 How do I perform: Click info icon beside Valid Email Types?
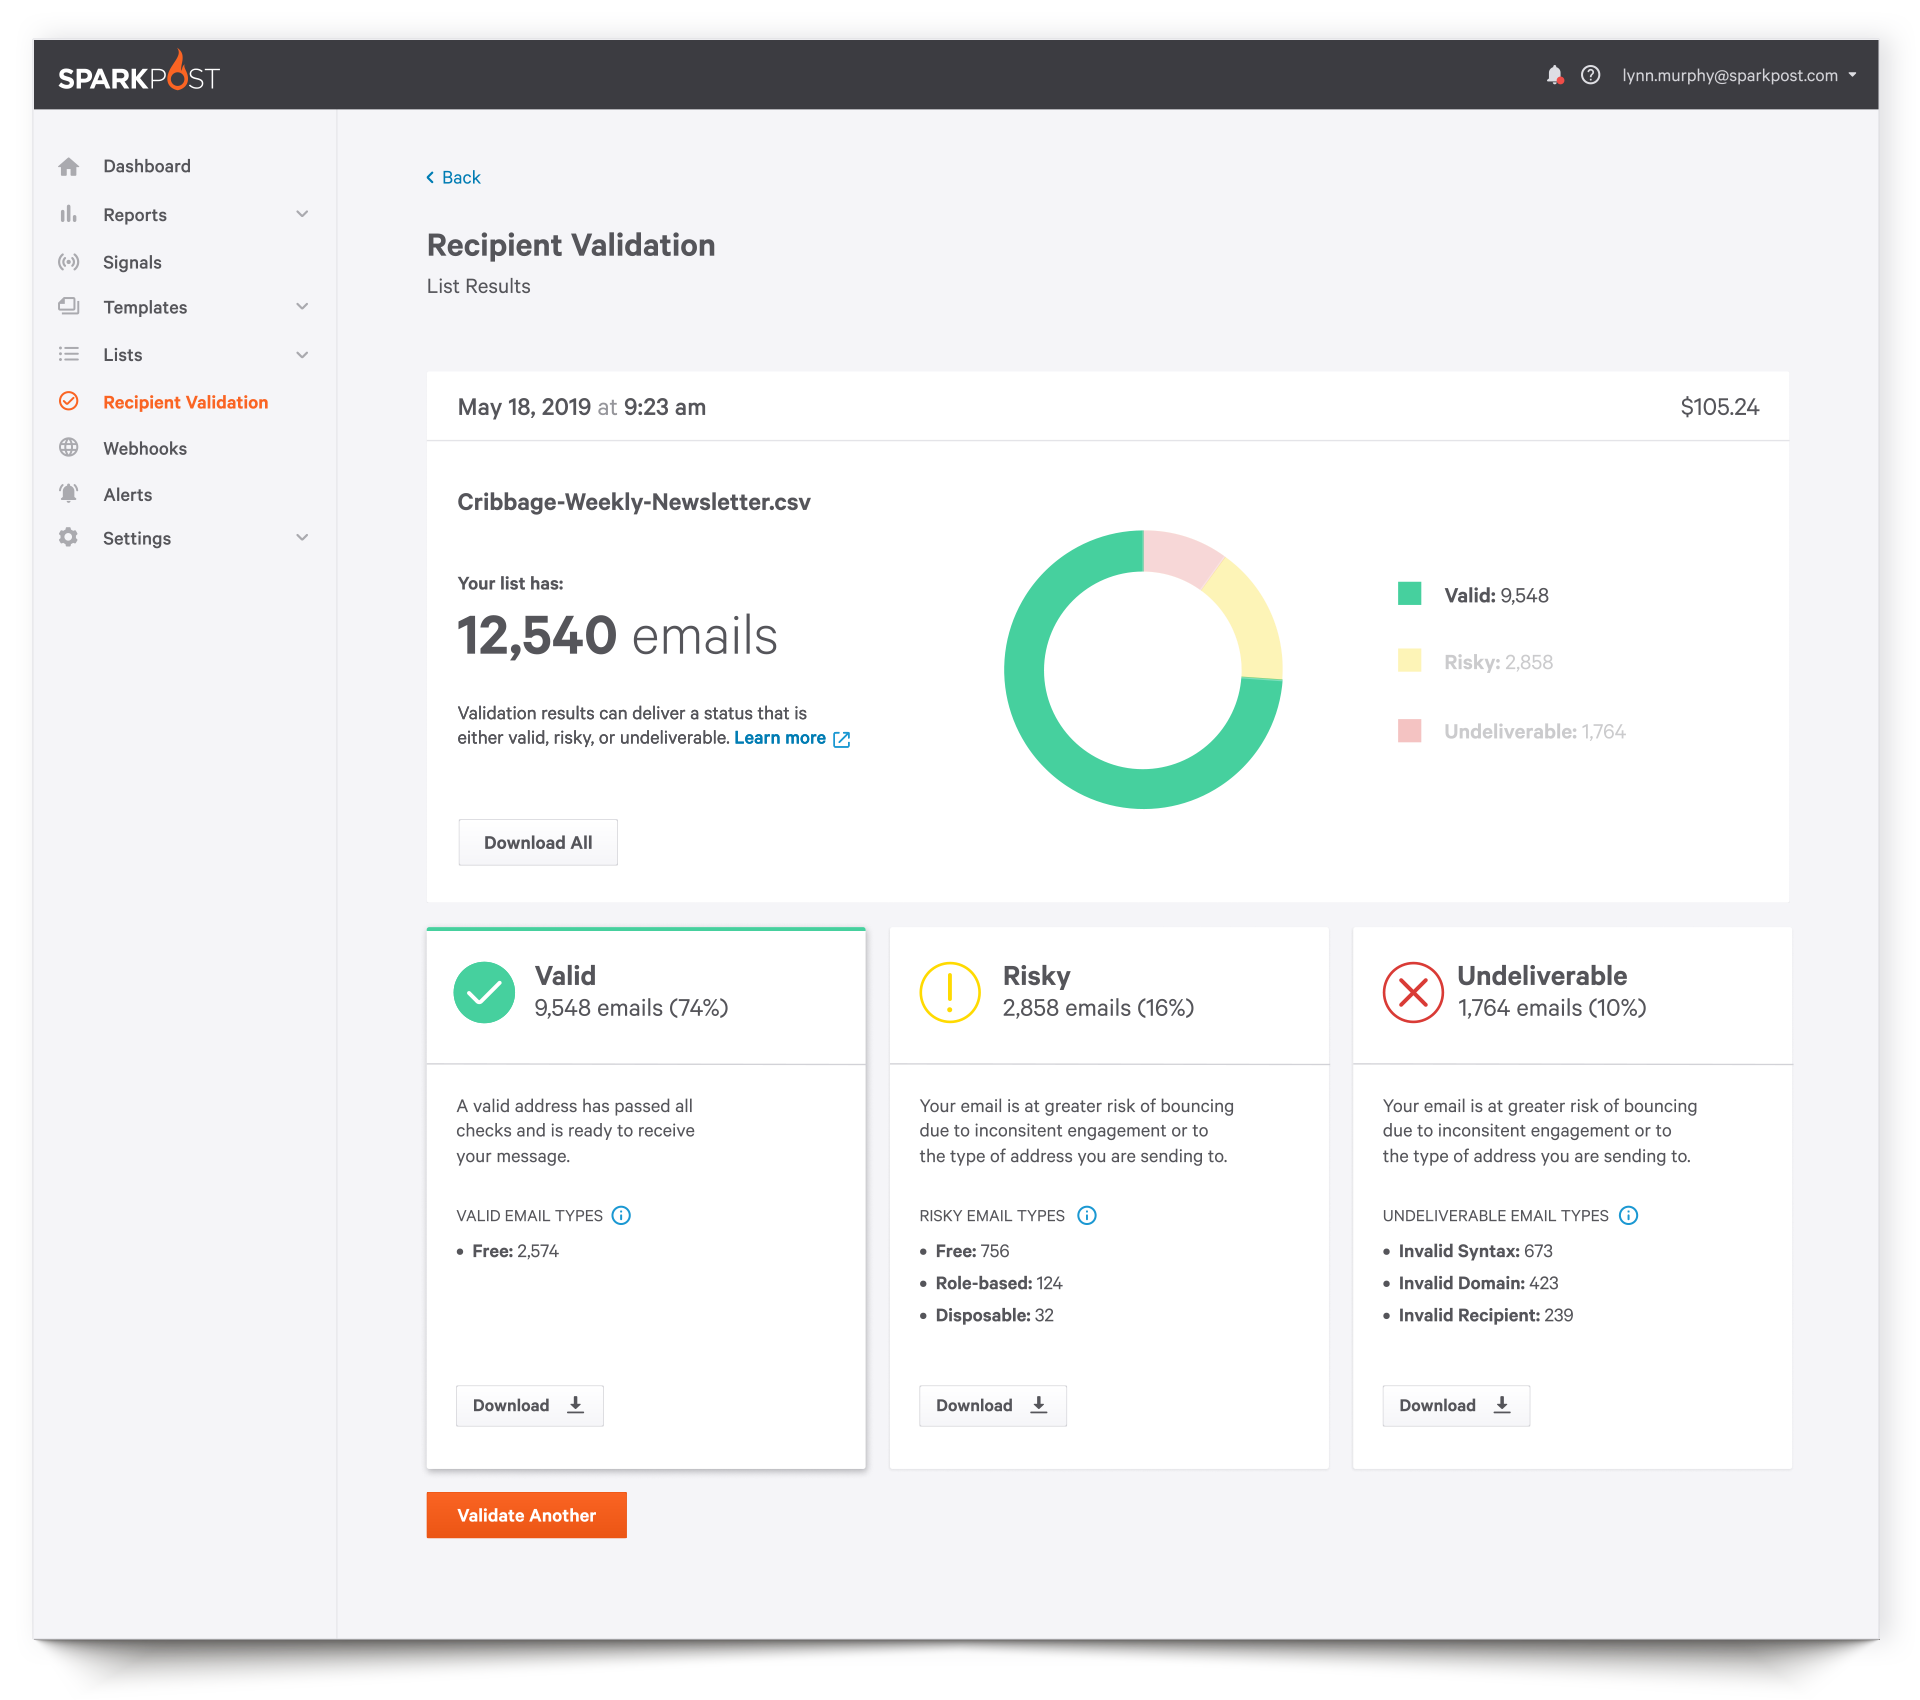(621, 1215)
